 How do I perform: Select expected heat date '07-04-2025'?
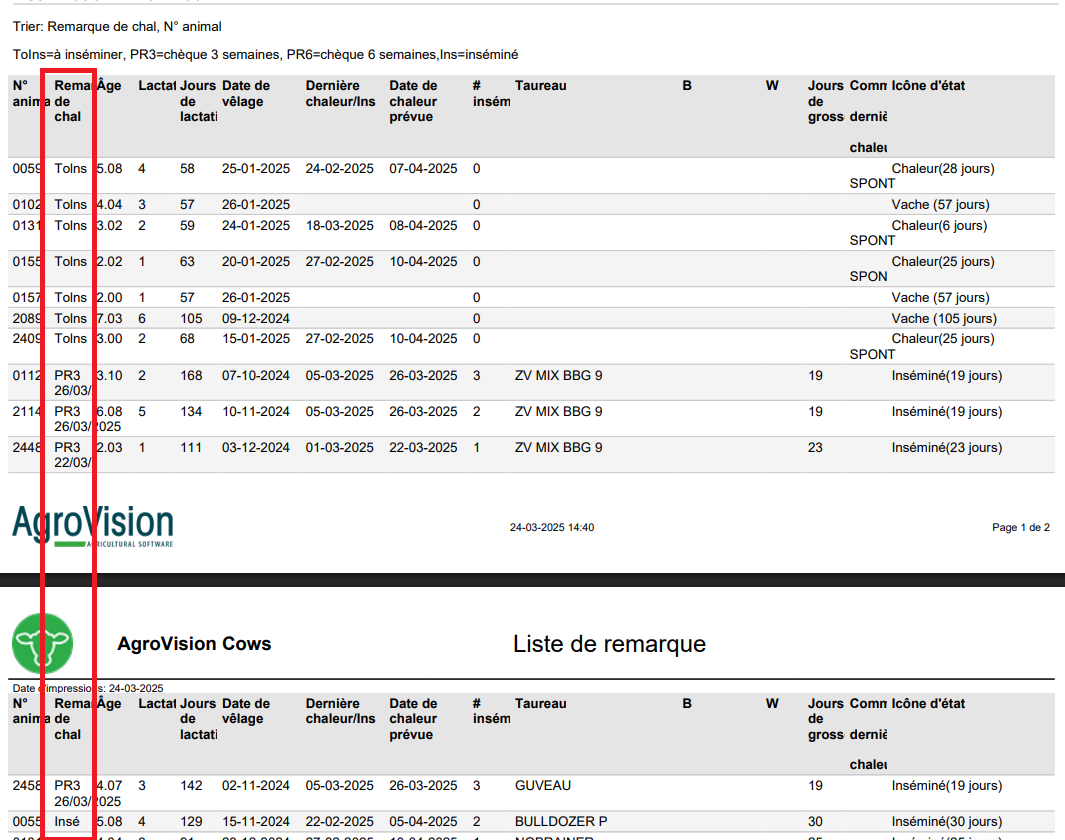[x=423, y=168]
